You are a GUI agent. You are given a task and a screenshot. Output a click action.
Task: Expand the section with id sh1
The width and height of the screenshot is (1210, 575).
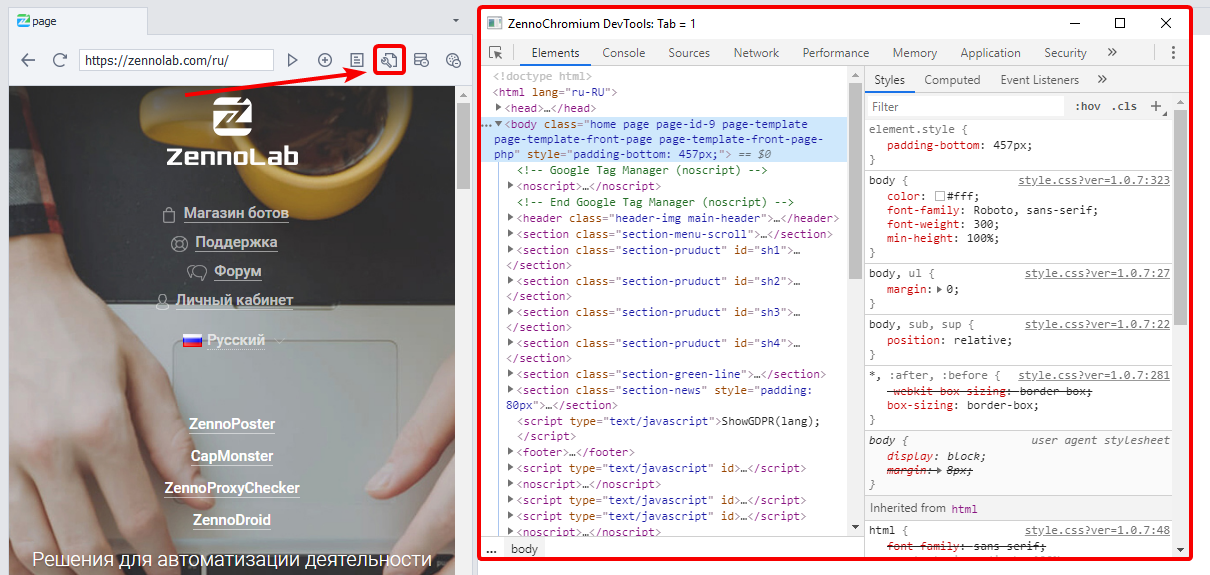(x=511, y=250)
